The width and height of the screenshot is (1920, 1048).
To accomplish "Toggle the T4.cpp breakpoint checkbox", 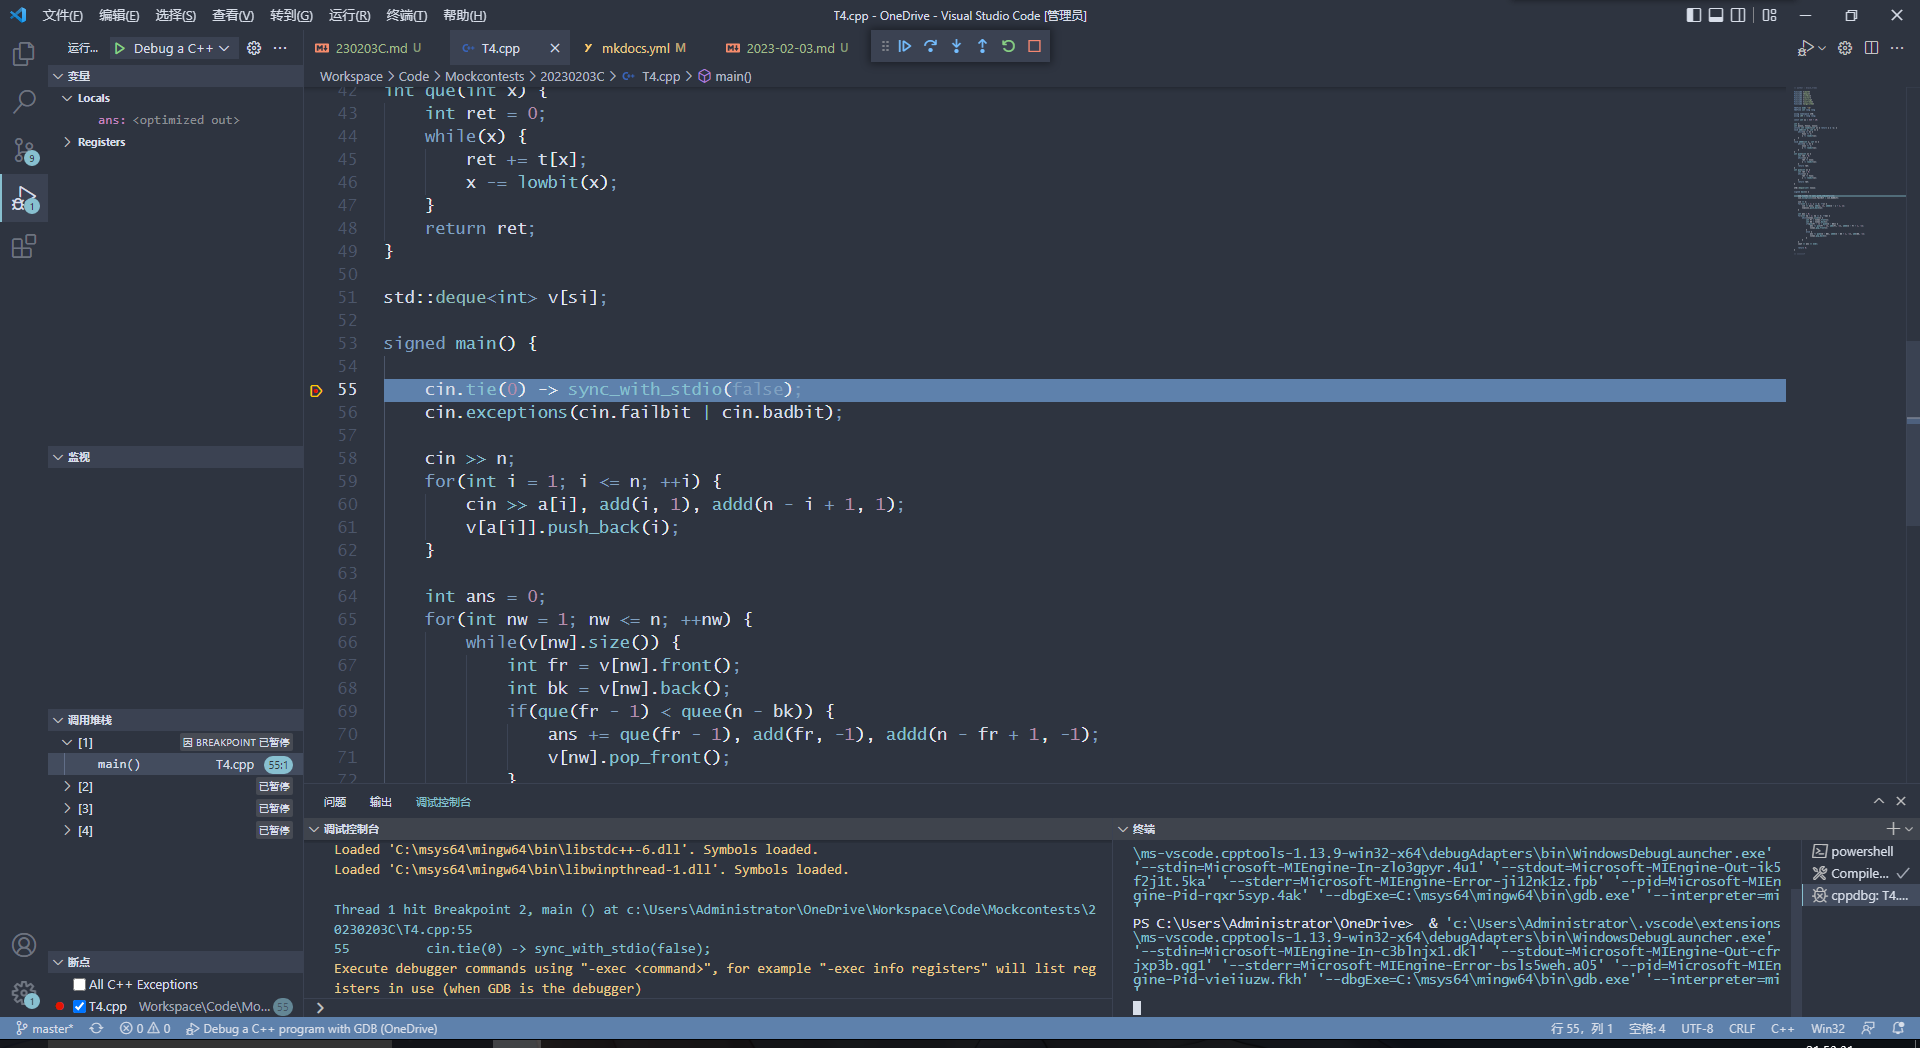I will tap(80, 1007).
